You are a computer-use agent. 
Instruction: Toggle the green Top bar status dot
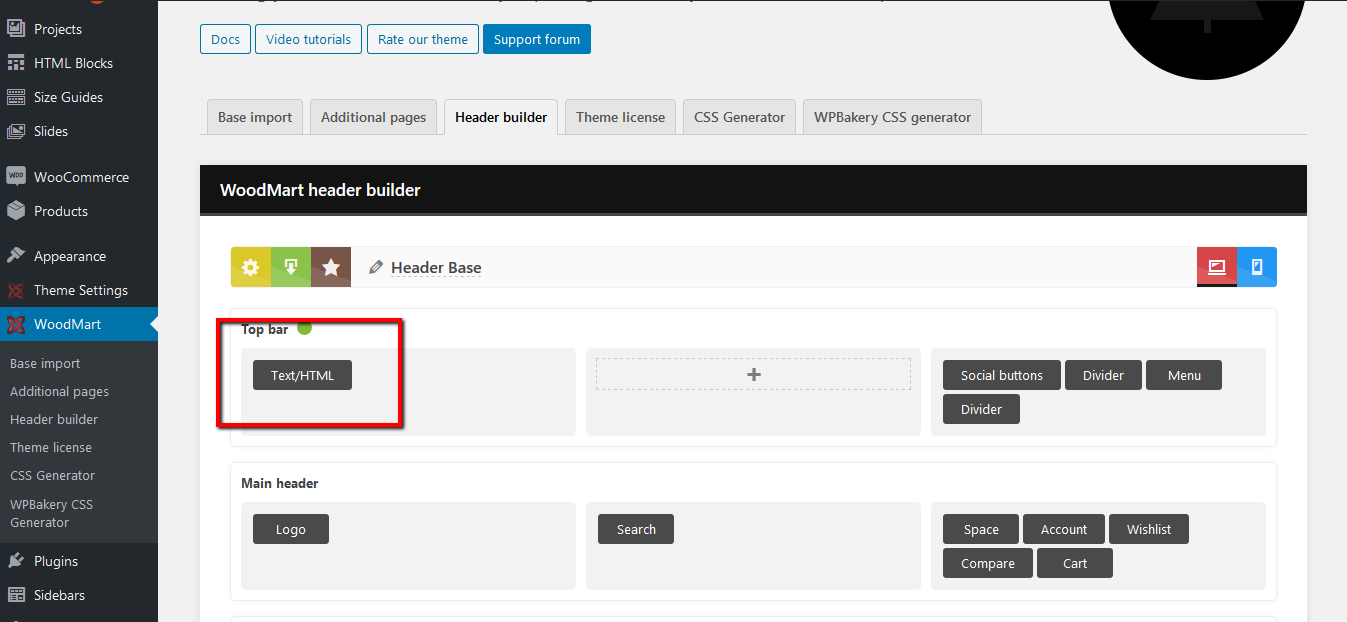click(304, 328)
